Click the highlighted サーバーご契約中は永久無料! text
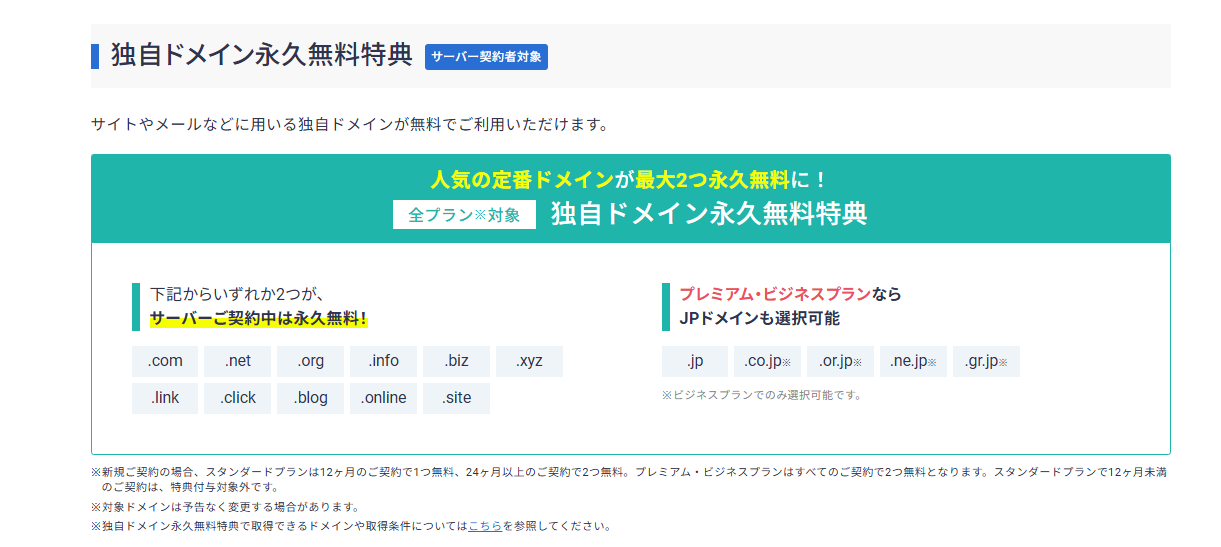Screen dimensions: 1221x547 coord(259,319)
